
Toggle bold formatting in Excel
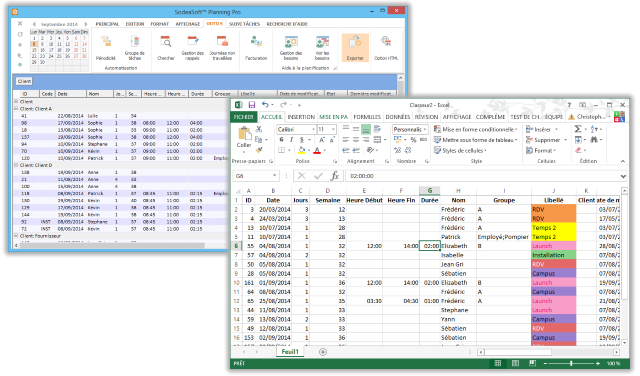click(x=281, y=140)
